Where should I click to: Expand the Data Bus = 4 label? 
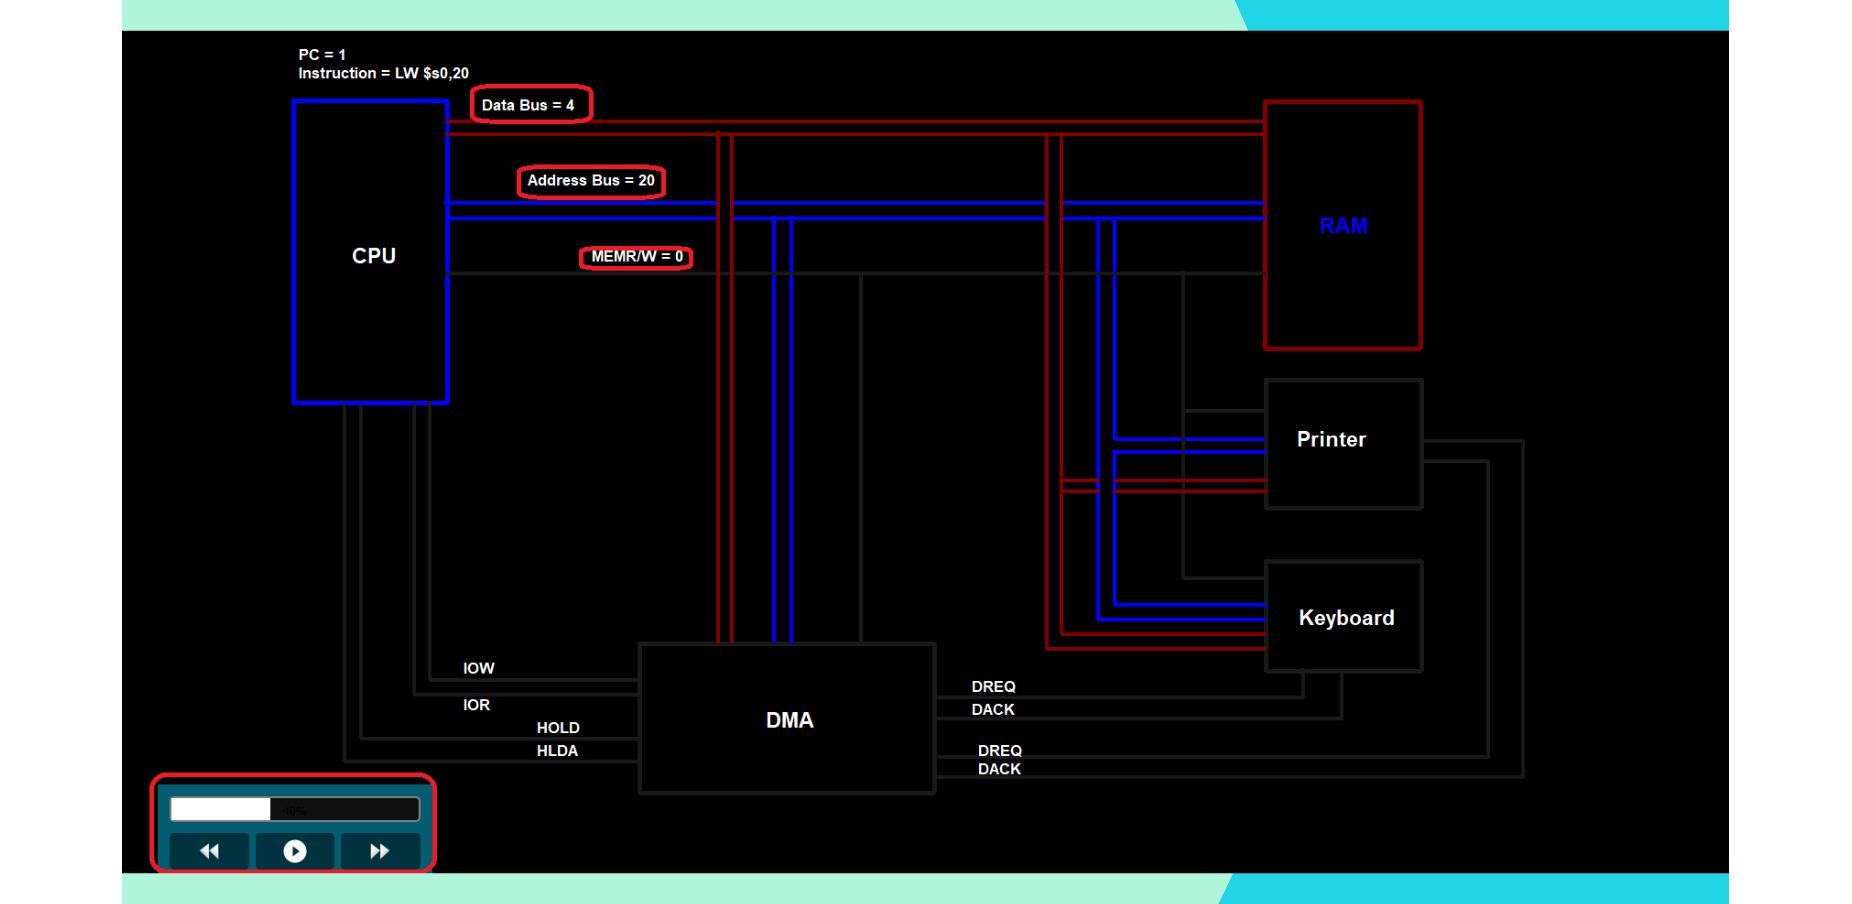(530, 103)
